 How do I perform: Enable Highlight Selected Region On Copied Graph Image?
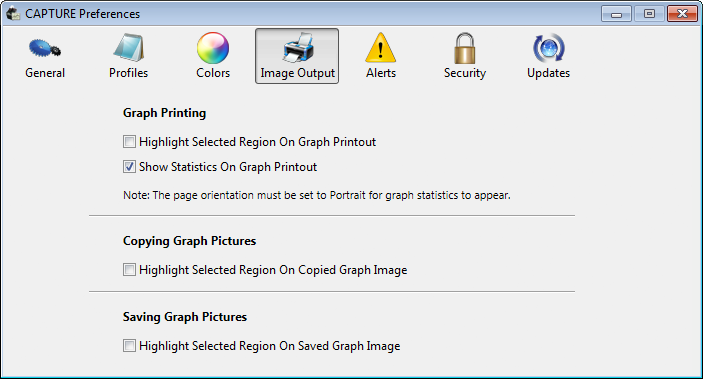[129, 270]
